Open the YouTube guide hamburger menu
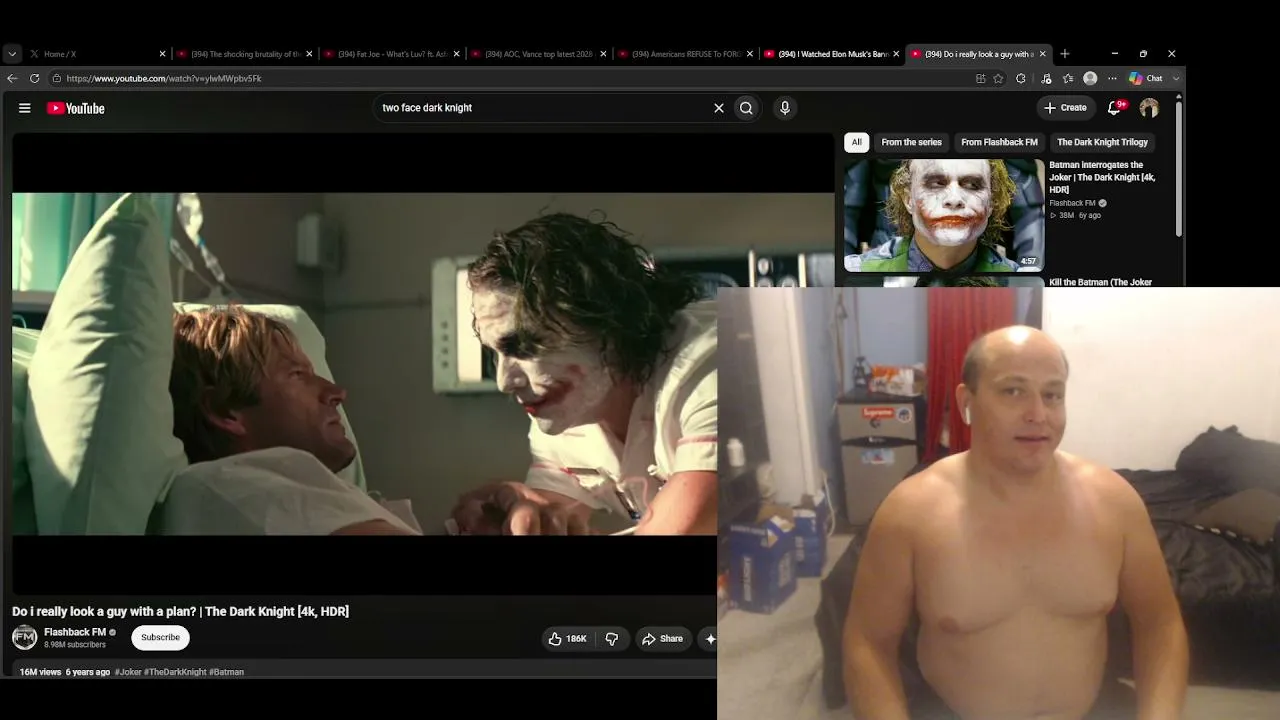 25,108
